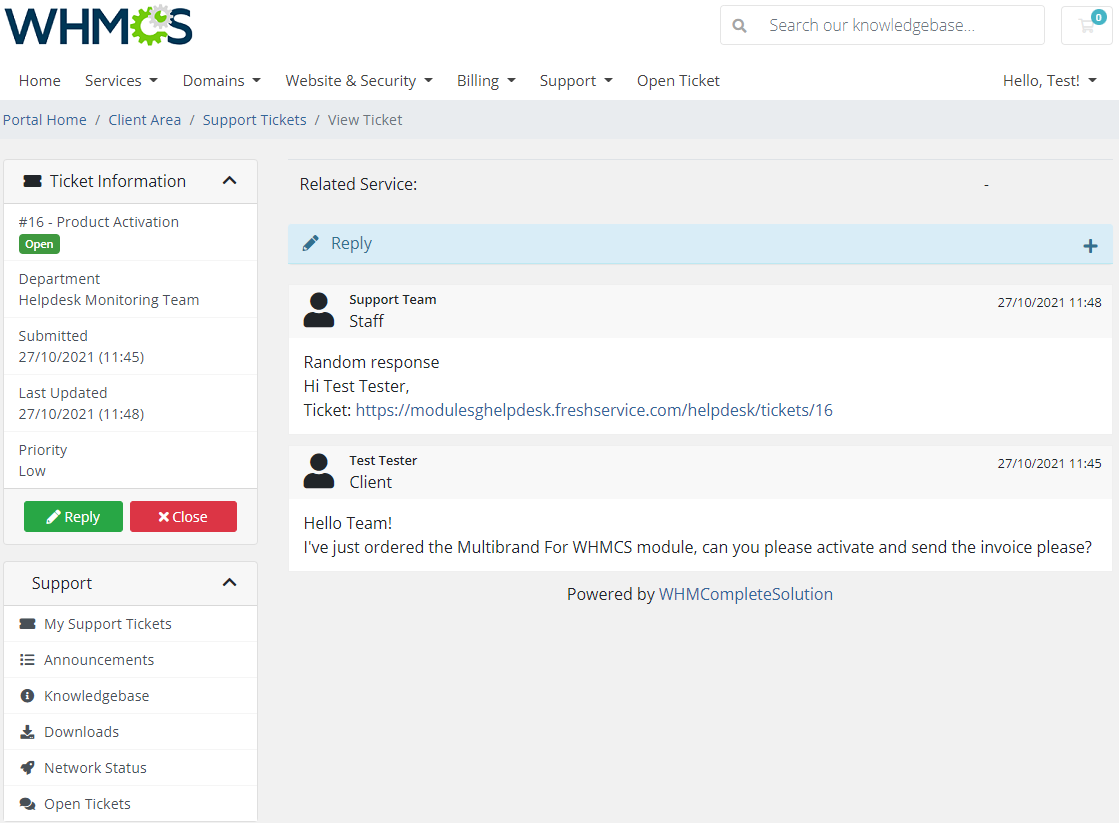1119x823 pixels.
Task: Click the Downloads arrow icon
Action: coord(27,732)
